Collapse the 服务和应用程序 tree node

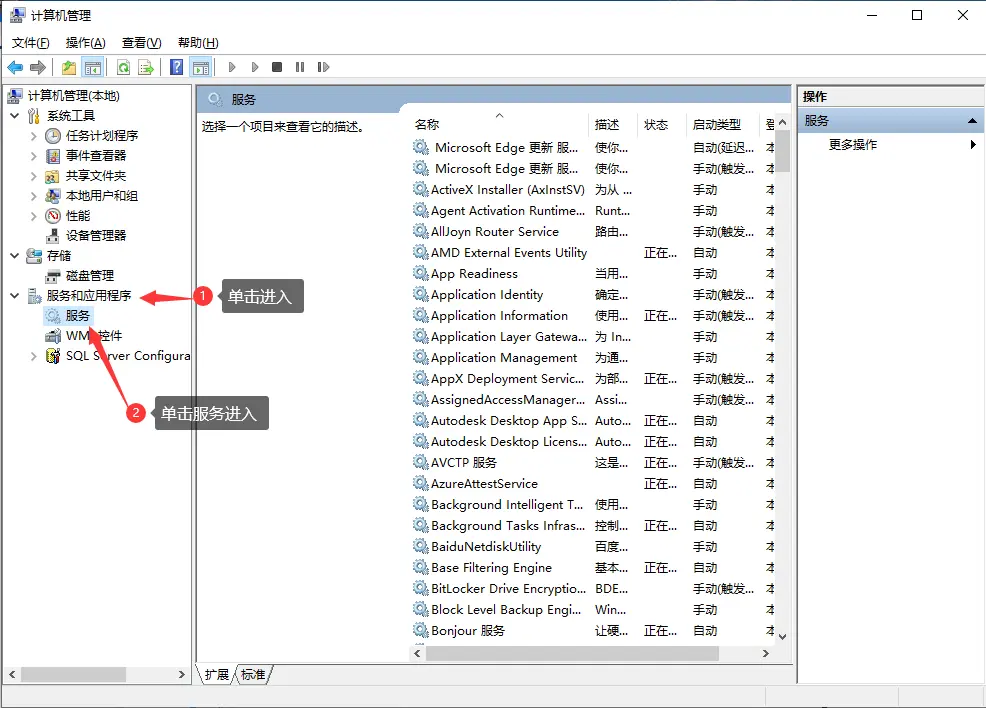tap(14, 296)
